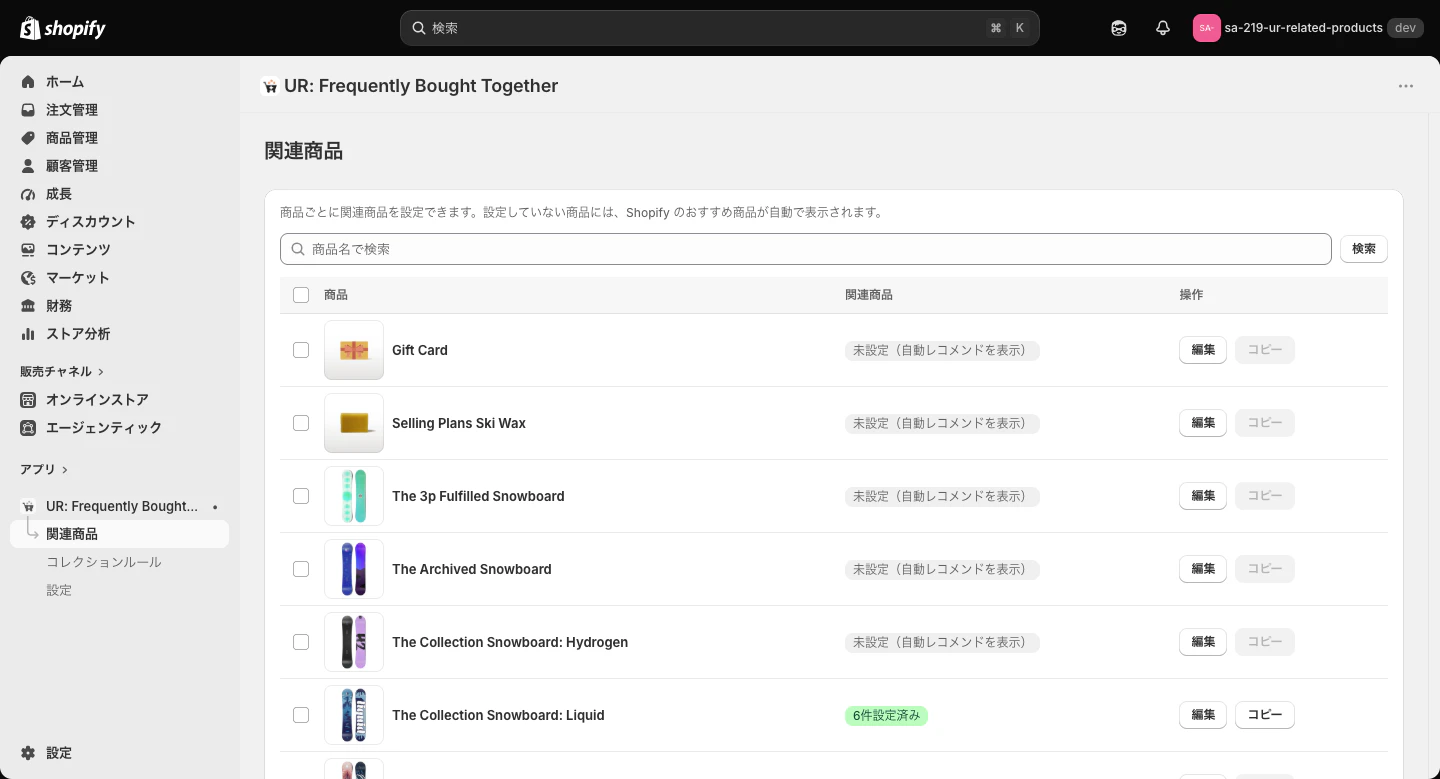Expand the 販売チャネル sales channels section
The width and height of the screenshot is (1440, 779).
[x=63, y=372]
